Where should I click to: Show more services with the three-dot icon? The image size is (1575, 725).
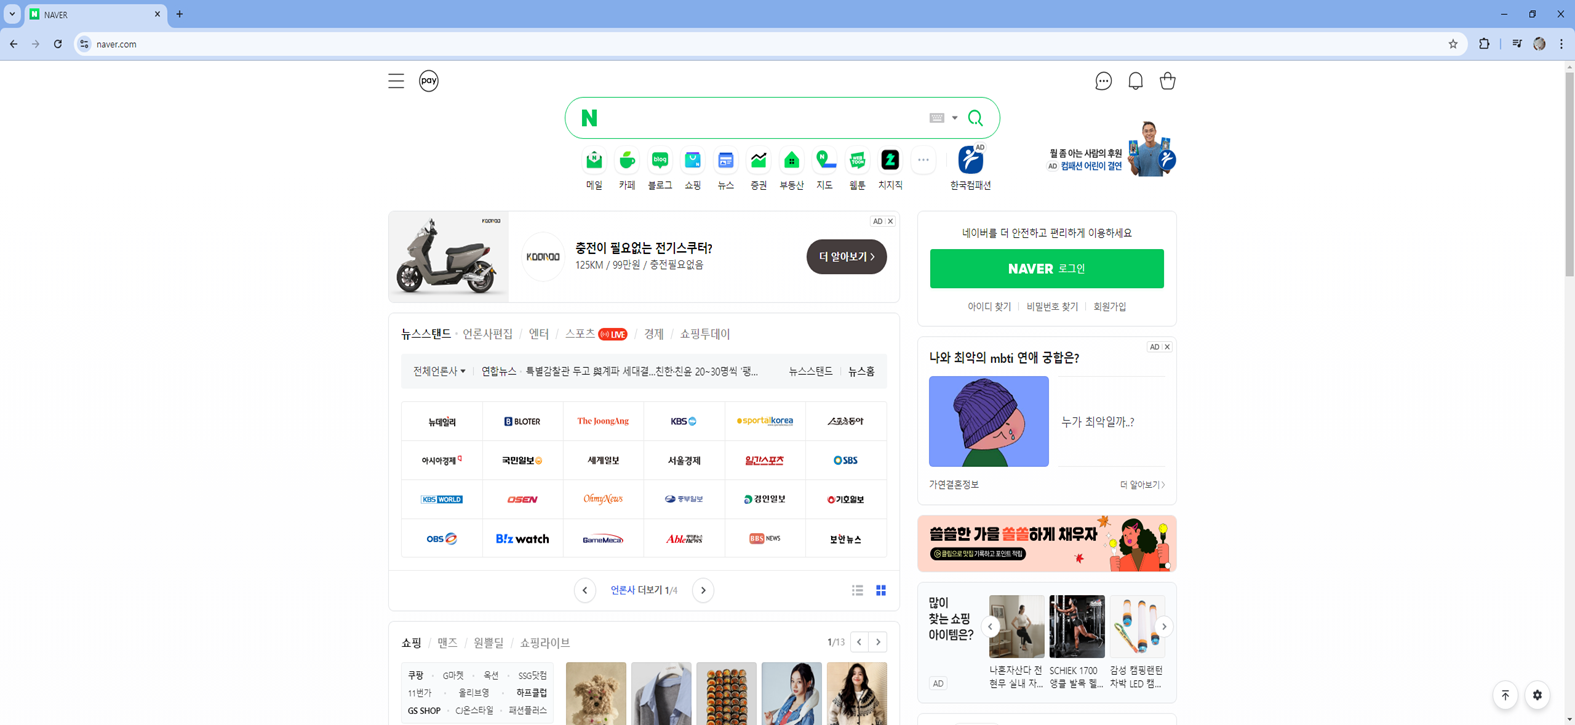click(x=923, y=160)
